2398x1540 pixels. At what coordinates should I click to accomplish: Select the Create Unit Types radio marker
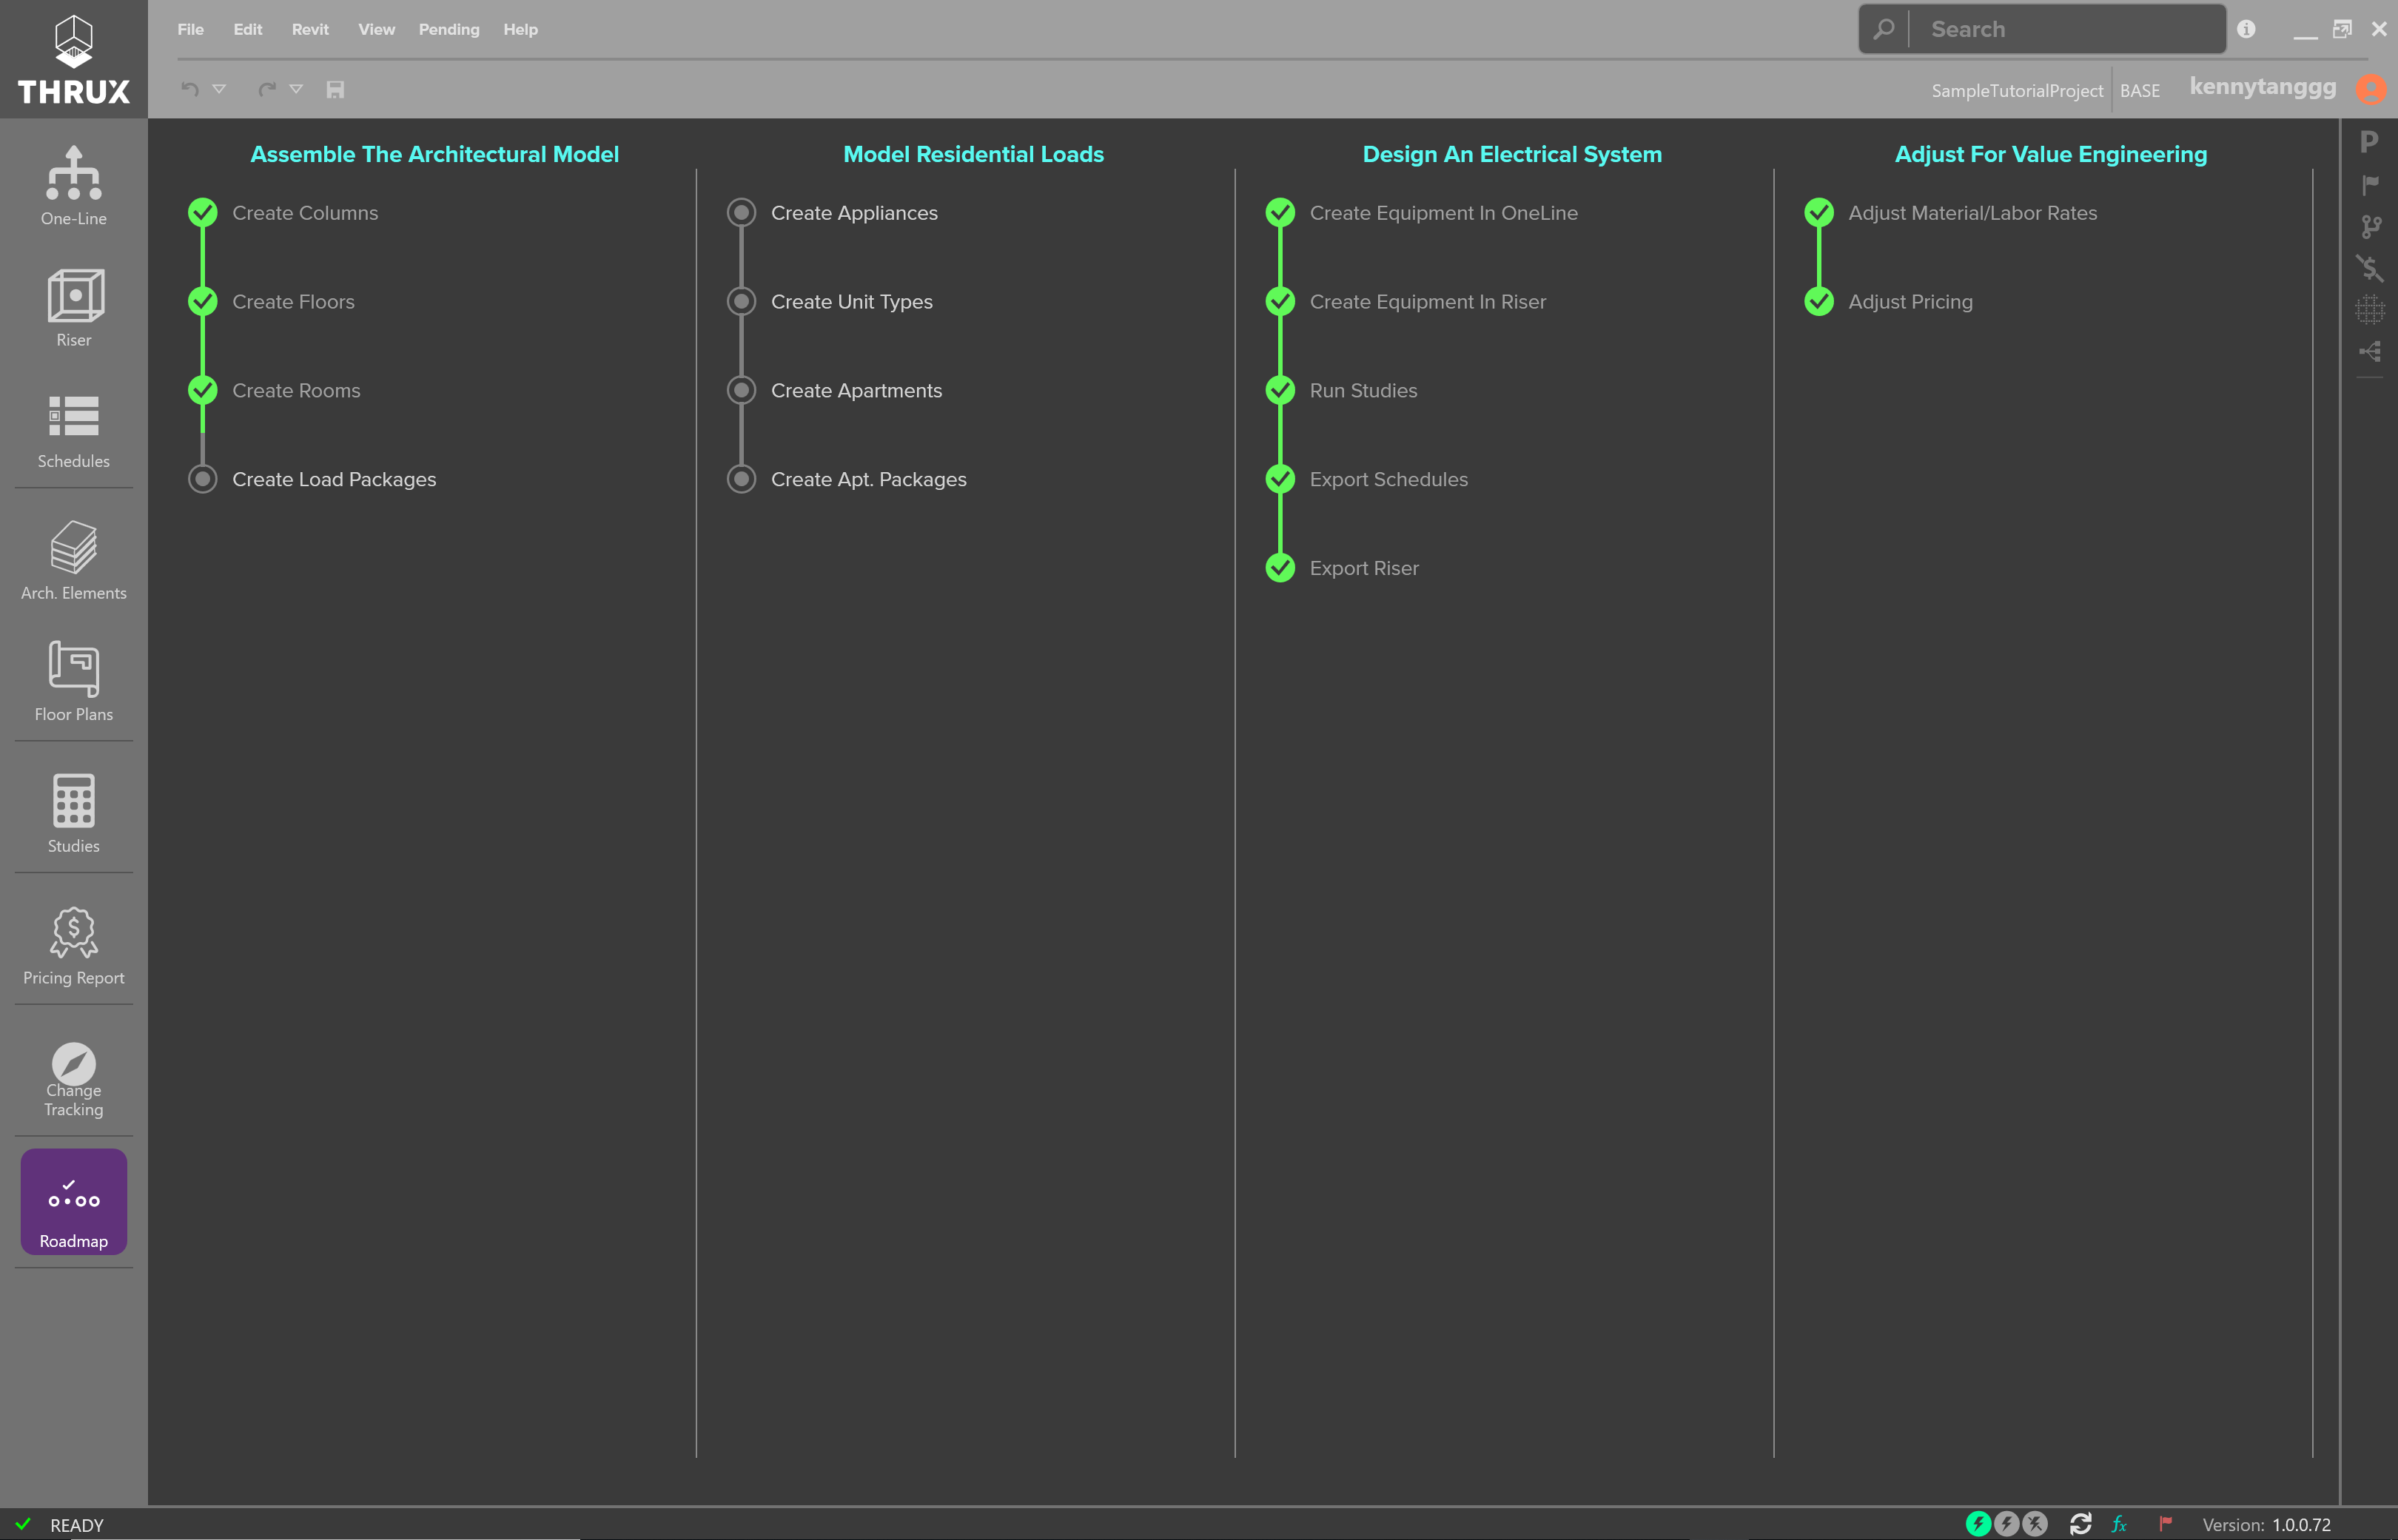coord(741,301)
